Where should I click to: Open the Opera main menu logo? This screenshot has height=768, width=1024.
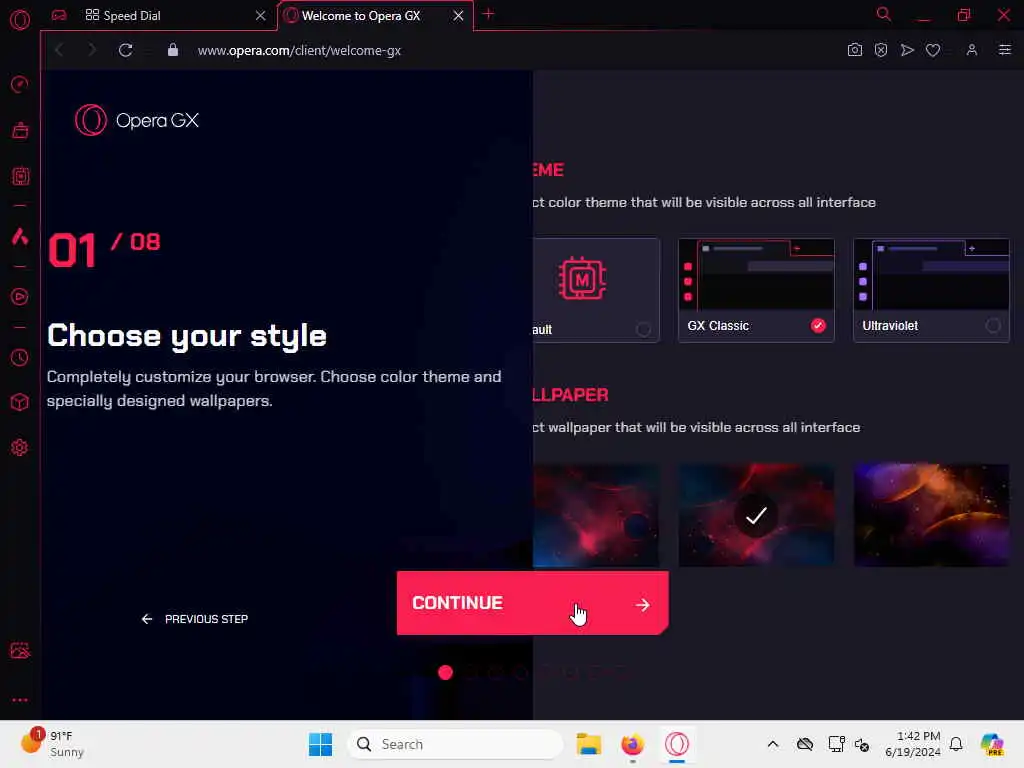point(20,20)
